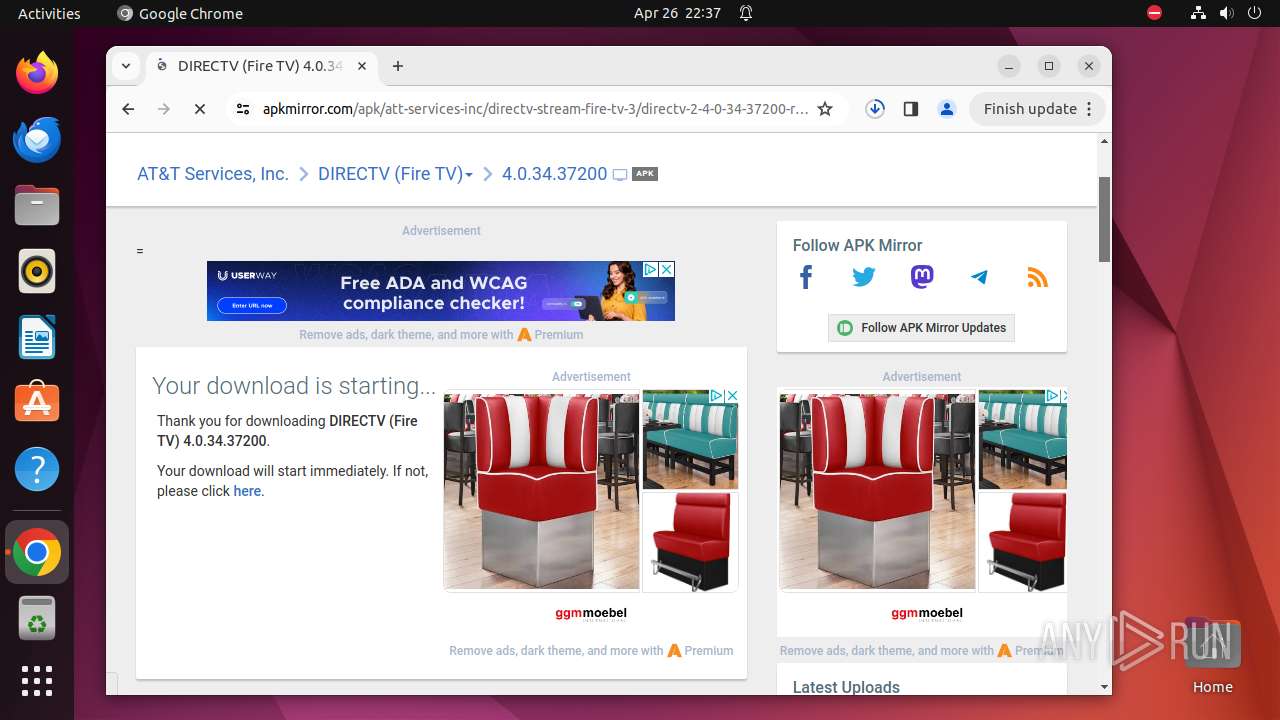Open Firefox from the dock
1280x720 pixels.
(37, 73)
